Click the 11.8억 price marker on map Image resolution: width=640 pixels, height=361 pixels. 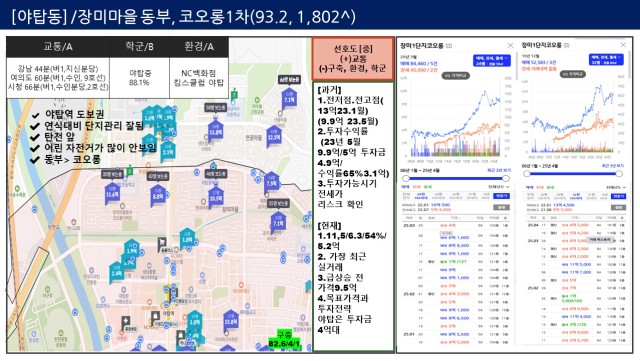click(215, 130)
